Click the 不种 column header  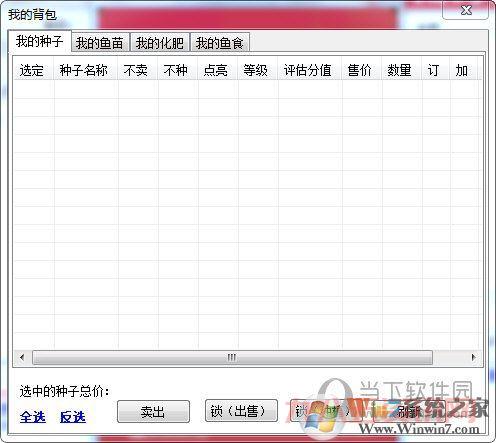coord(178,70)
